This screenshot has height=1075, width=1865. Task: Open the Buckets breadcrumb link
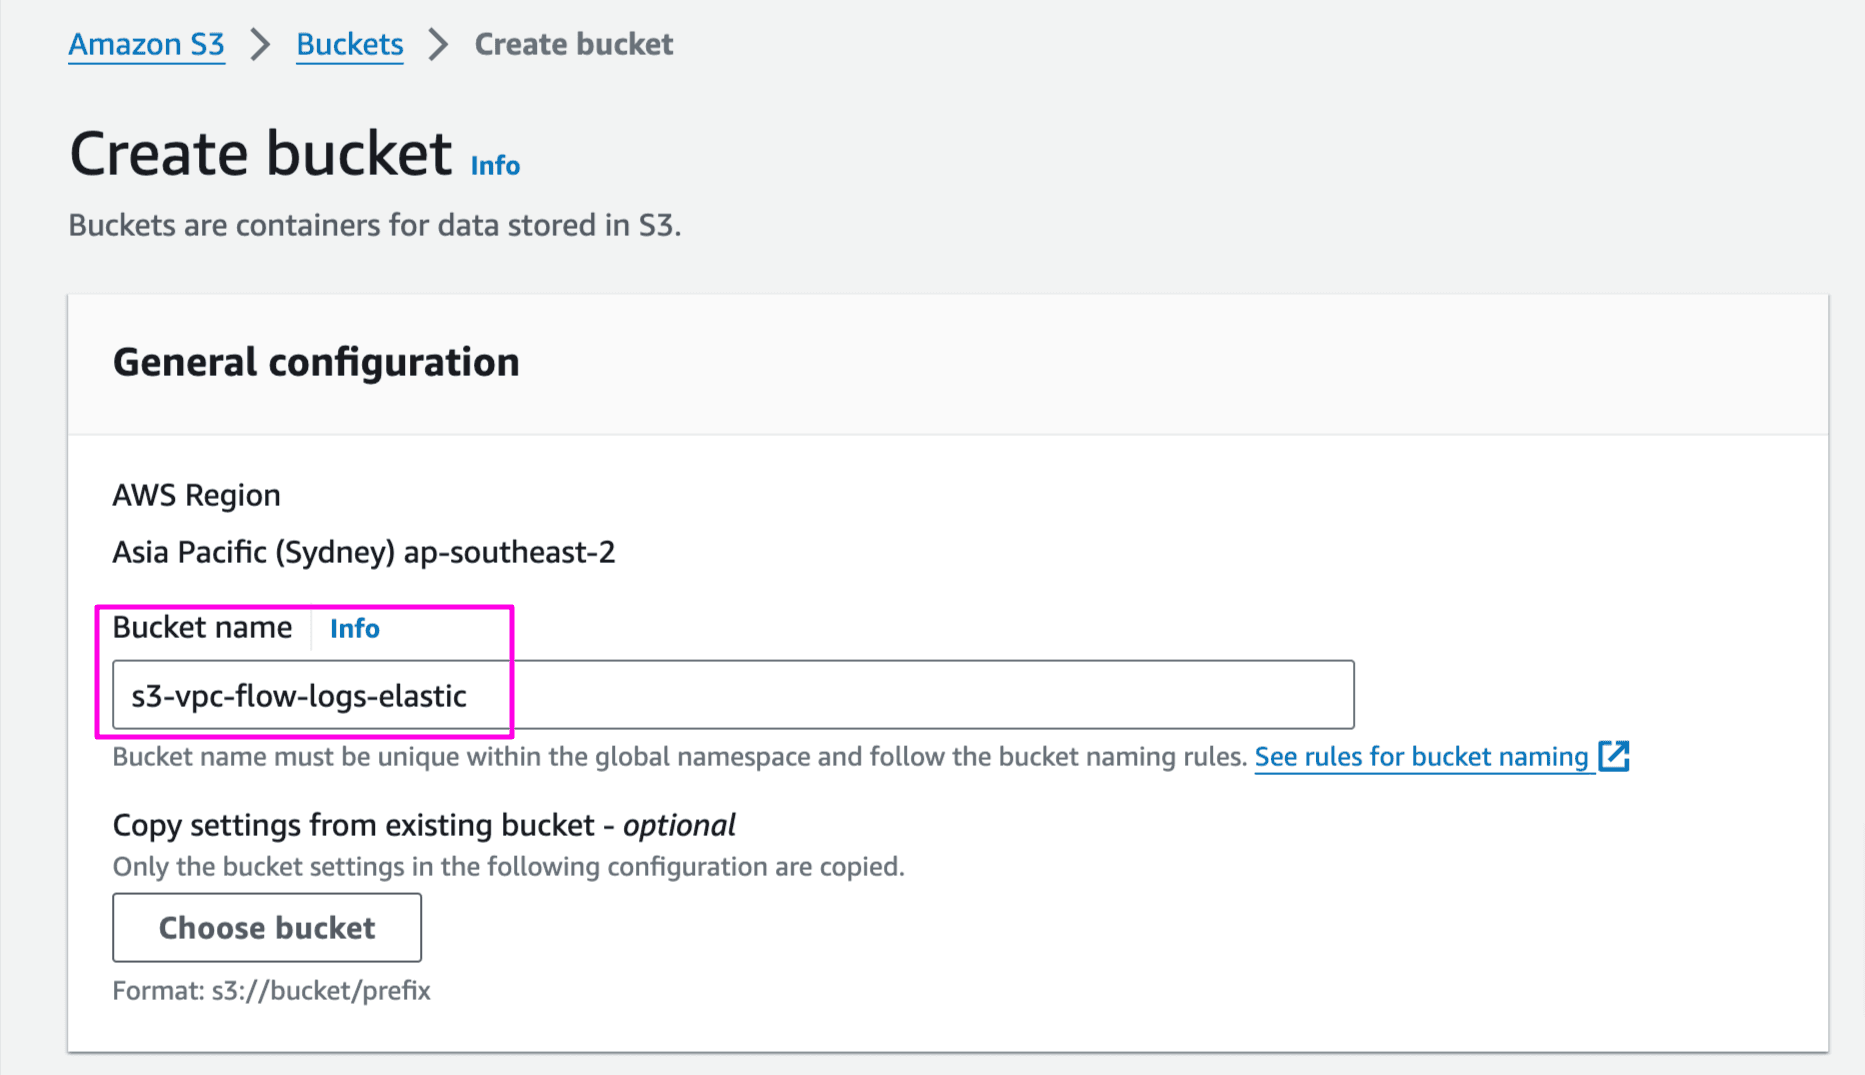[349, 44]
